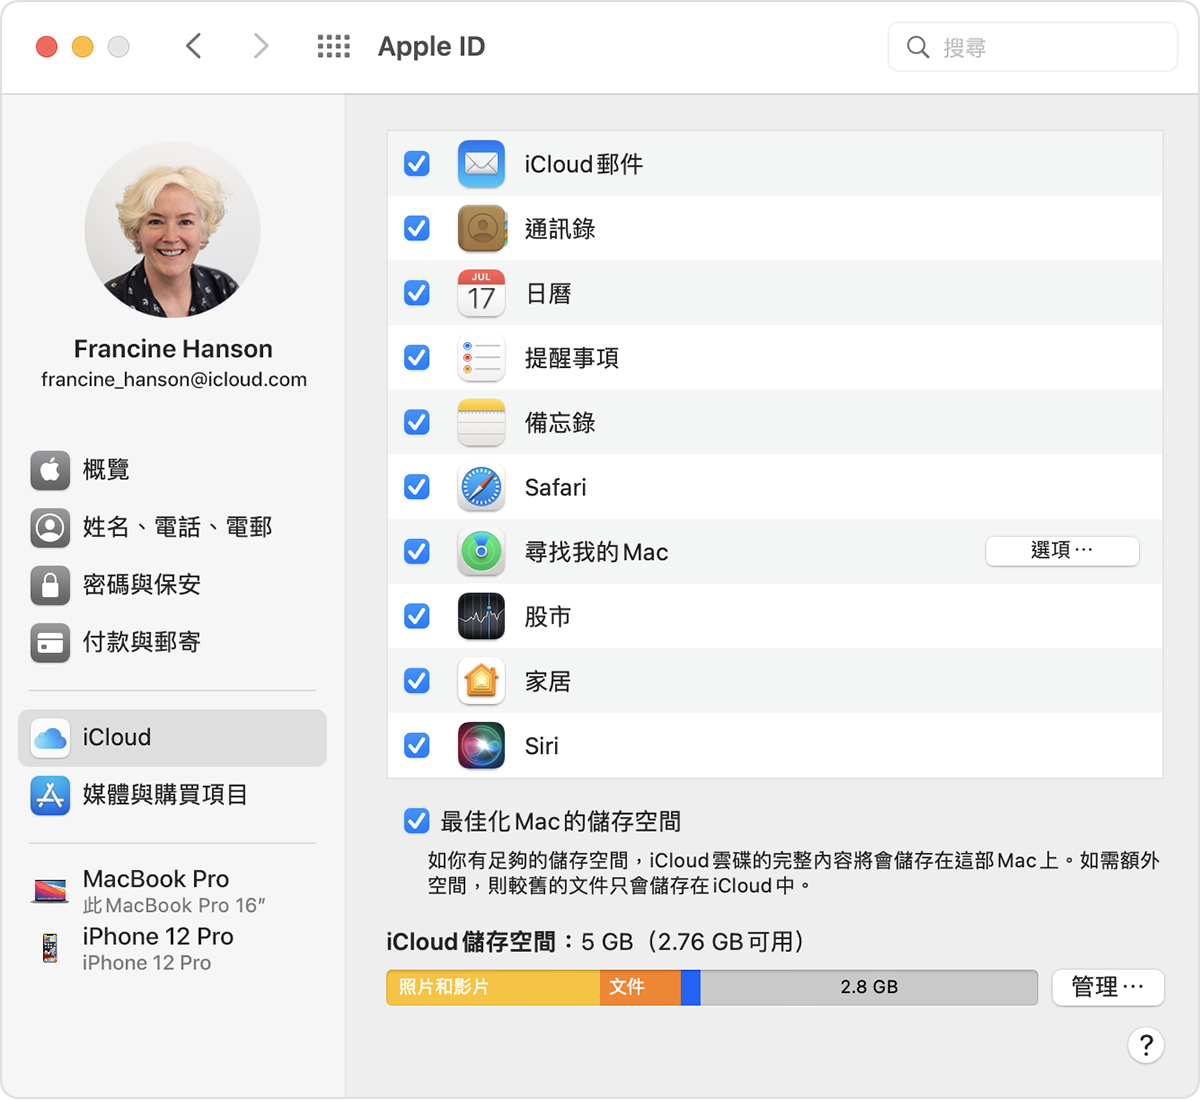Click the Safari compass icon
The height and width of the screenshot is (1100, 1200).
tap(481, 487)
